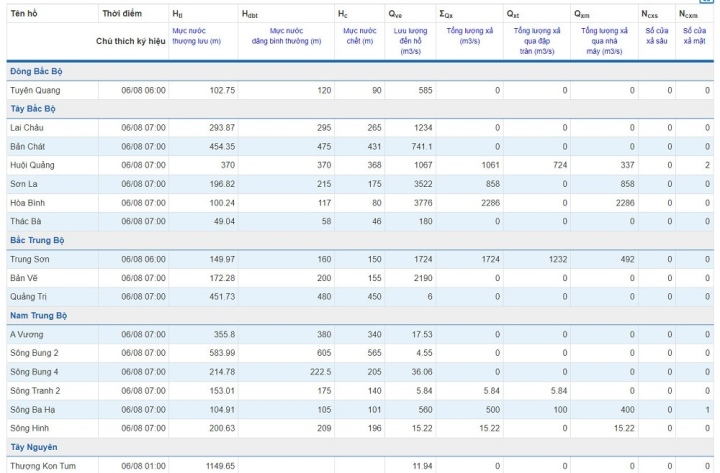Click the Thời điểm column header
The height and width of the screenshot is (473, 720).
click(x=122, y=15)
